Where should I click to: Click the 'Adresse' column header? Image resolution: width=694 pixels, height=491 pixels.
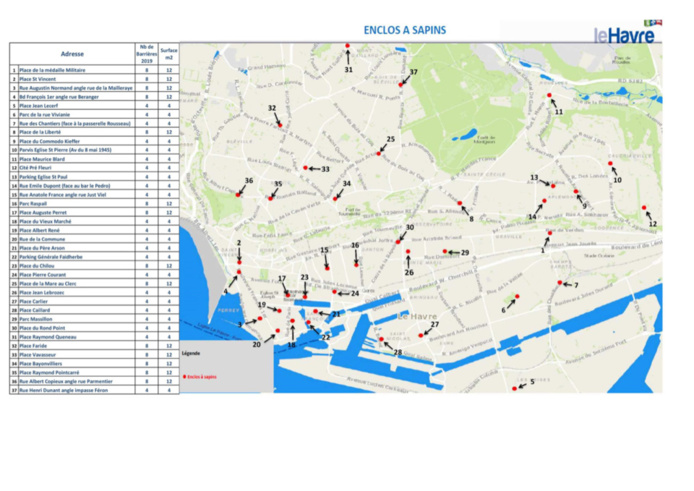[x=72, y=54]
